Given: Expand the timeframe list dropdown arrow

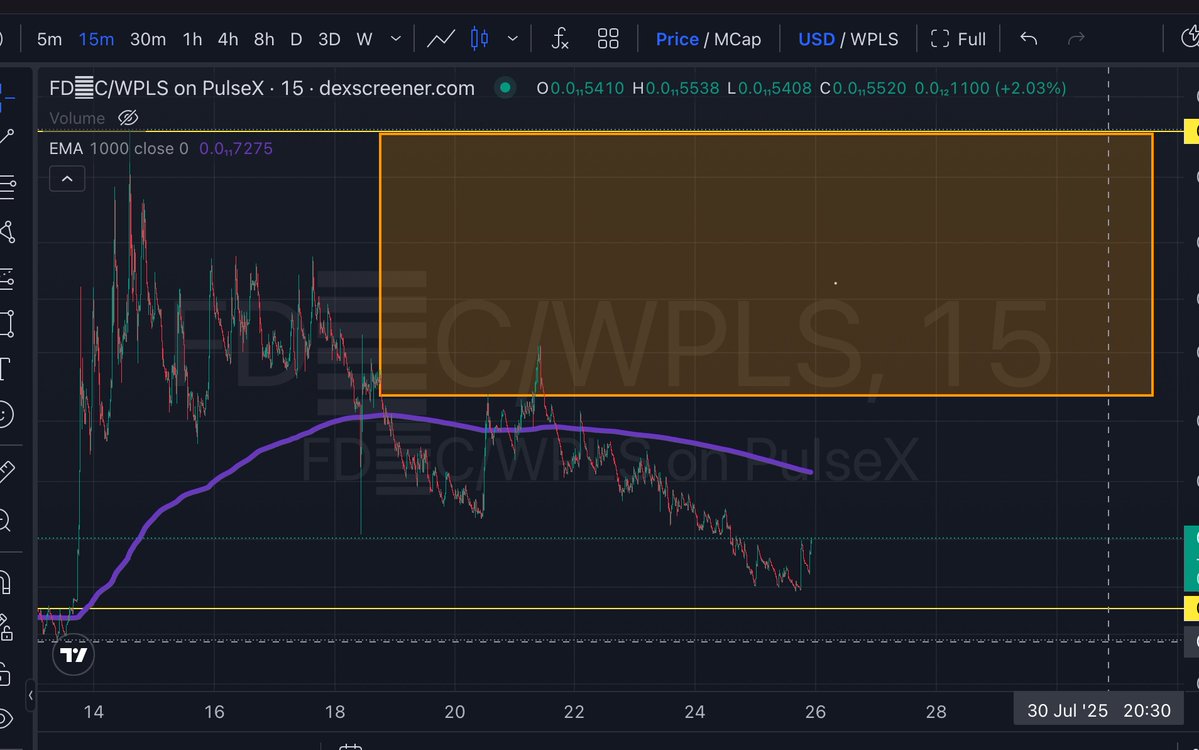Looking at the screenshot, I should pyautogui.click(x=395, y=39).
